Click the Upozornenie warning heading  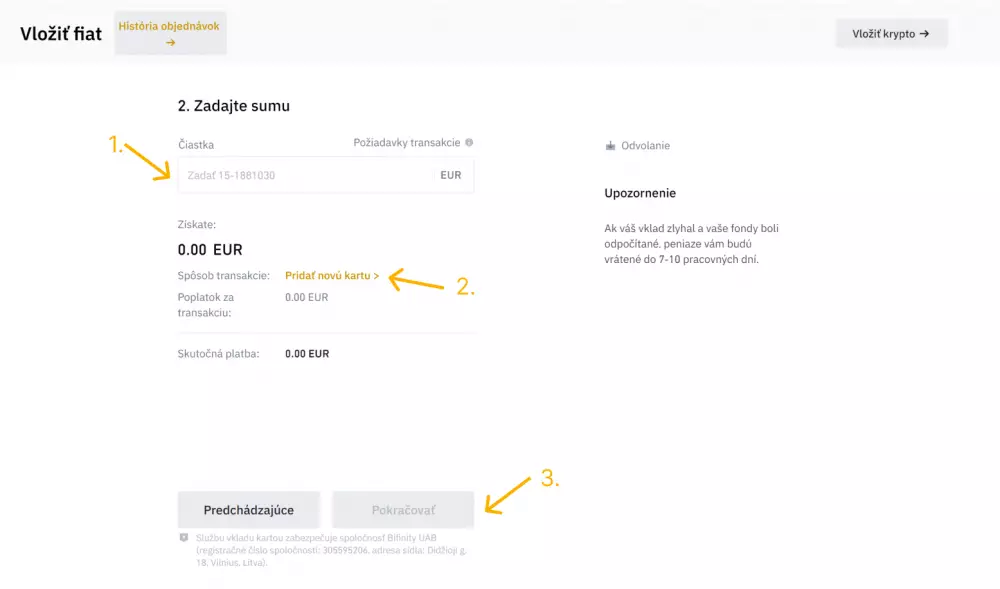pos(641,193)
